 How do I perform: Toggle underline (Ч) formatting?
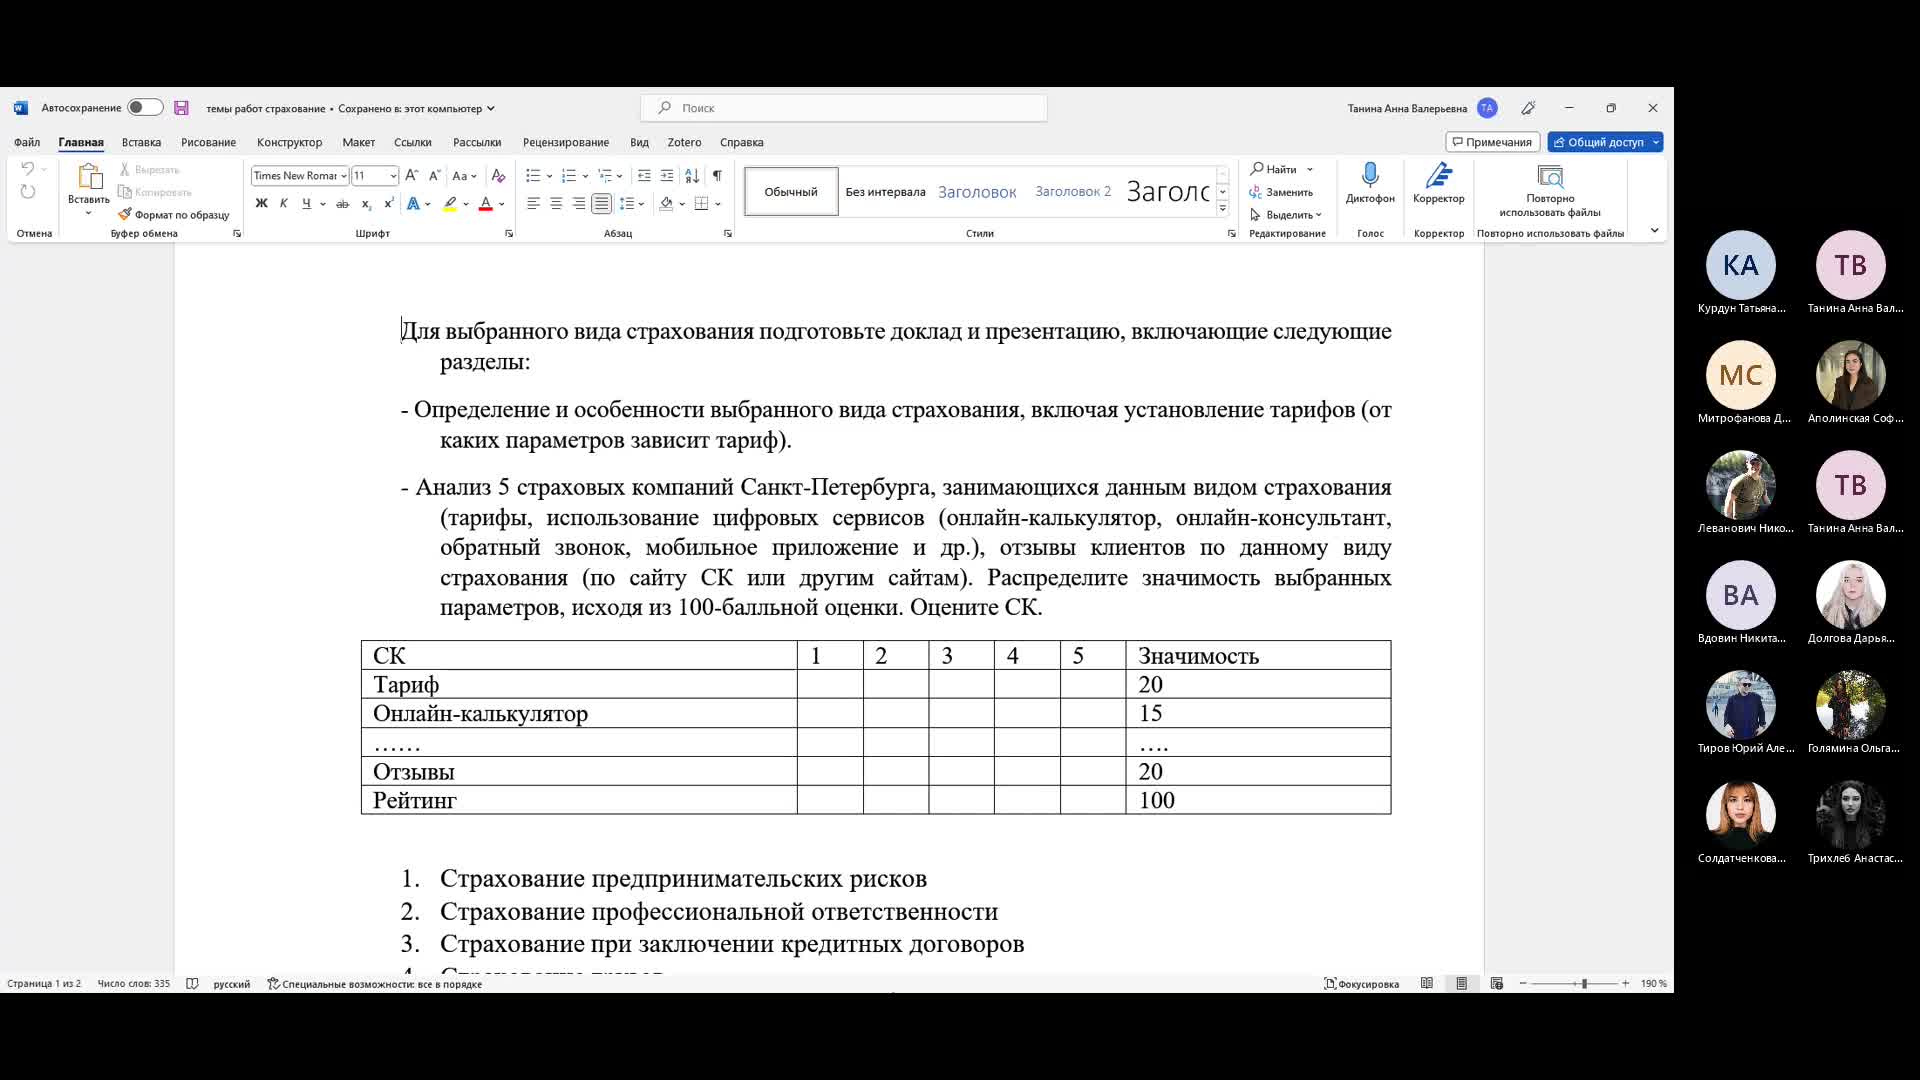pyautogui.click(x=307, y=203)
